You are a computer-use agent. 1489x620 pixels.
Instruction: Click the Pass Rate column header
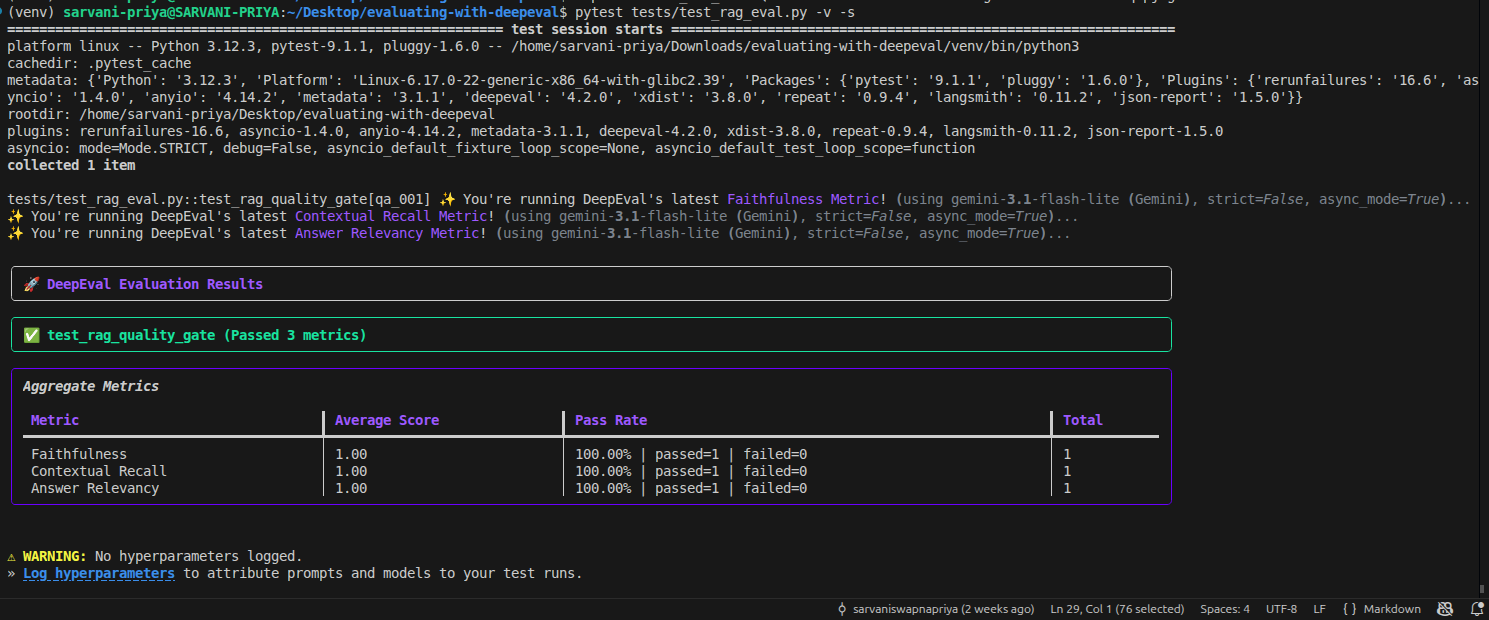click(x=611, y=420)
